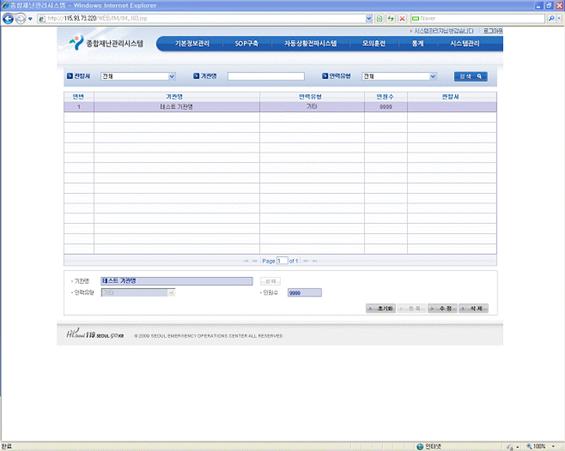Open the 시스템관리 menu

pyautogui.click(x=465, y=44)
